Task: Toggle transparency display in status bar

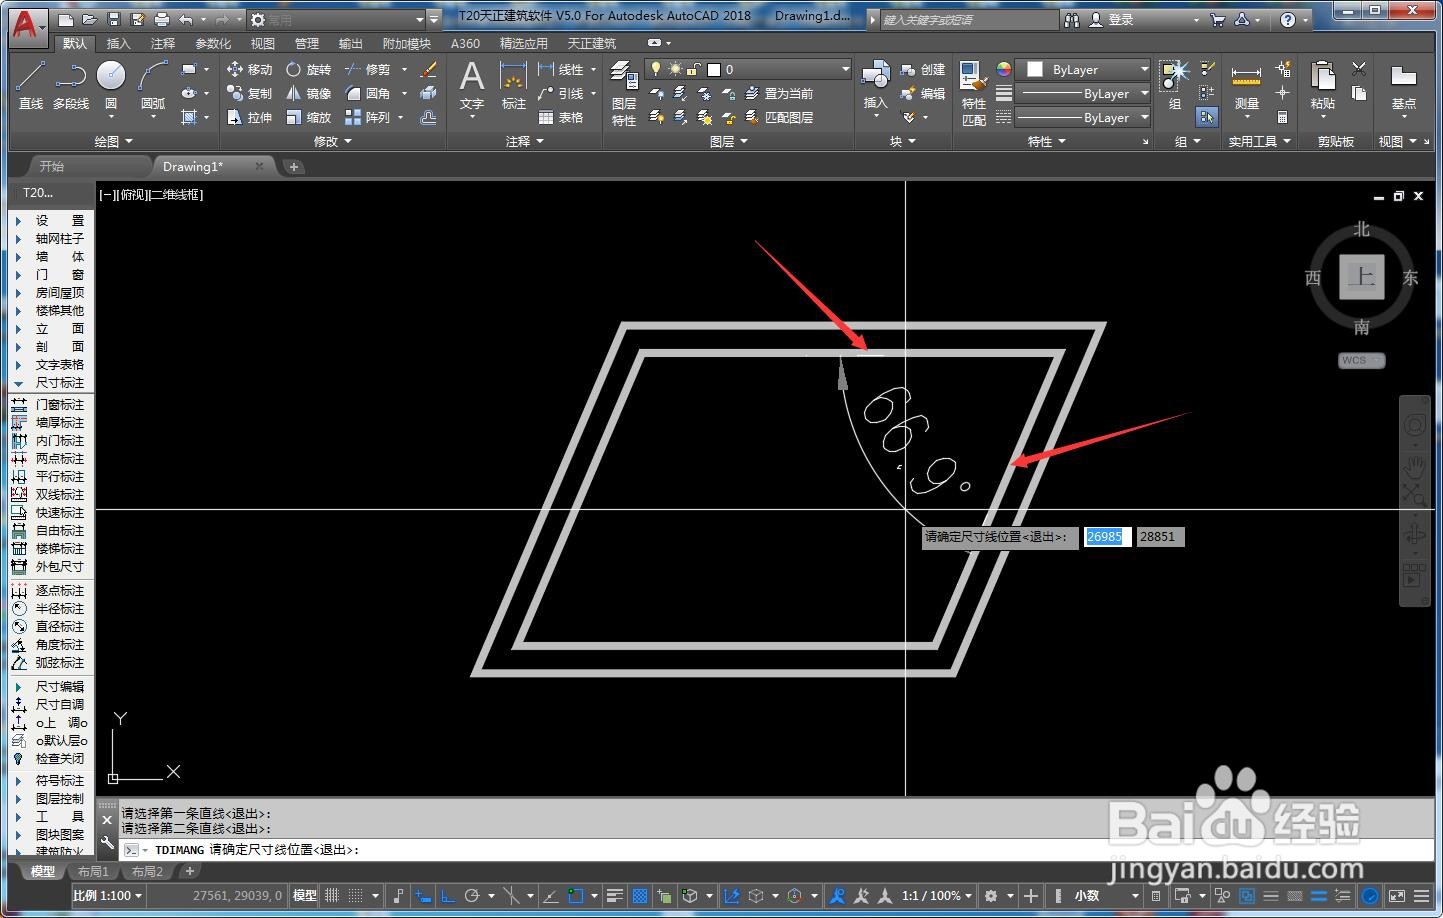Action: pos(640,896)
